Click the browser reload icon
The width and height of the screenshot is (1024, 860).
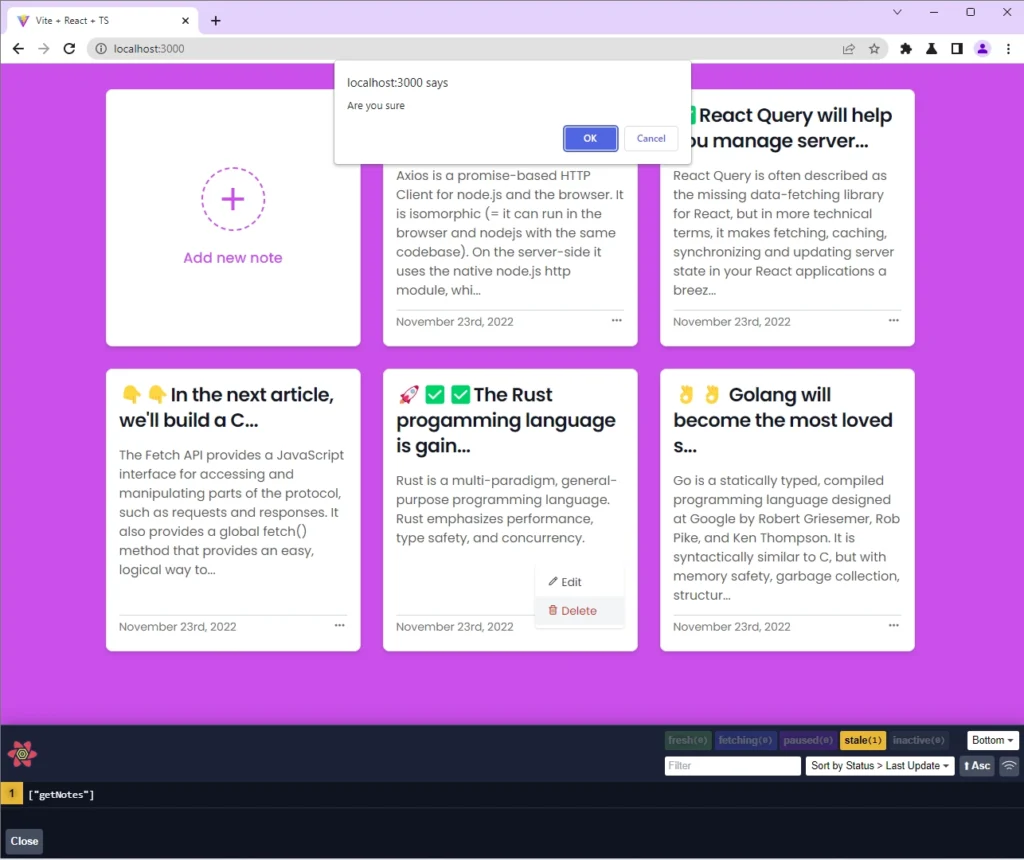(x=69, y=48)
